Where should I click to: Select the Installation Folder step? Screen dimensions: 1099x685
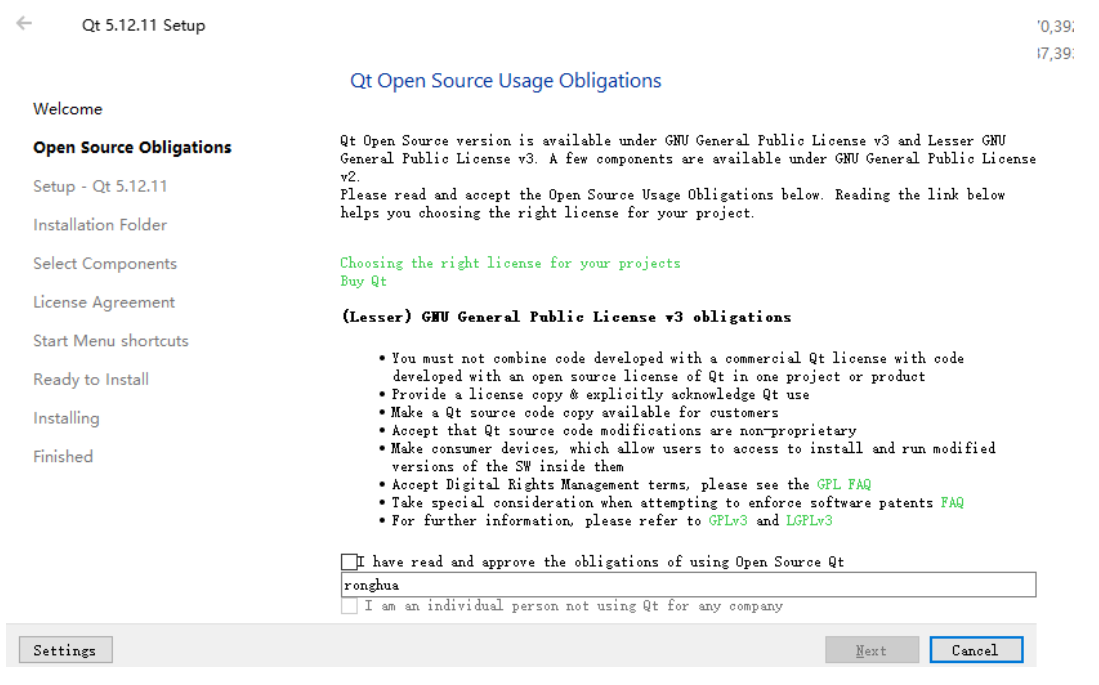tap(100, 224)
